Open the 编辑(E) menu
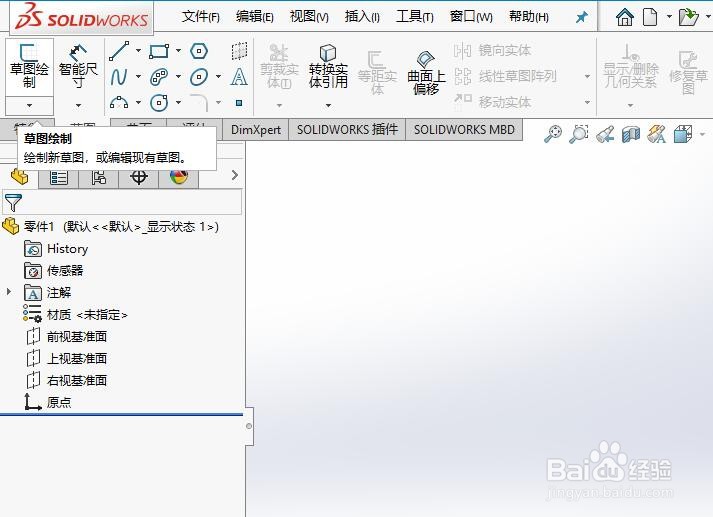 [255, 17]
